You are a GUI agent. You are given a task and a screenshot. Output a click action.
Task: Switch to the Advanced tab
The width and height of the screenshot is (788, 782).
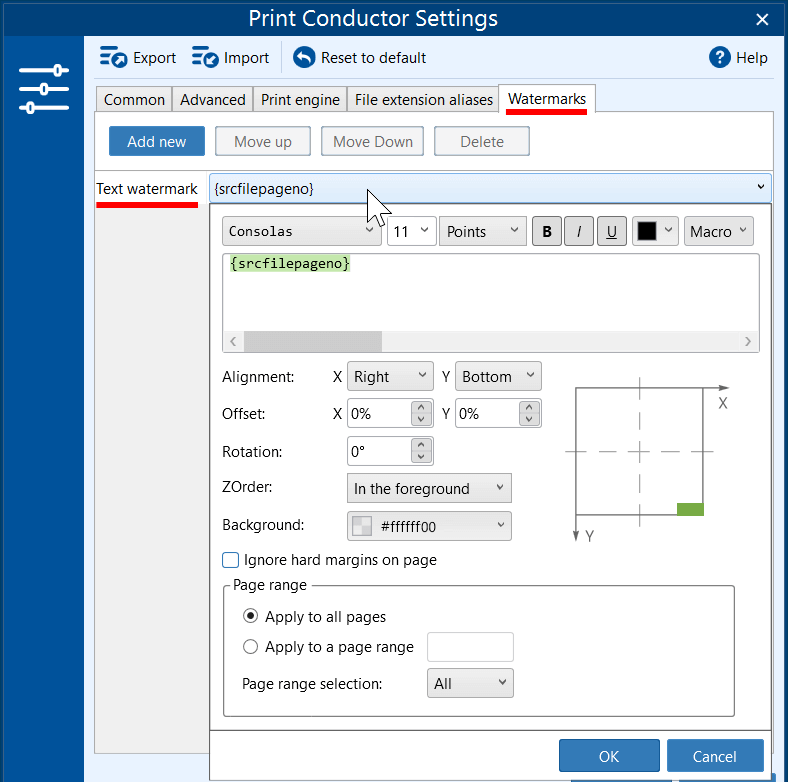coord(213,100)
